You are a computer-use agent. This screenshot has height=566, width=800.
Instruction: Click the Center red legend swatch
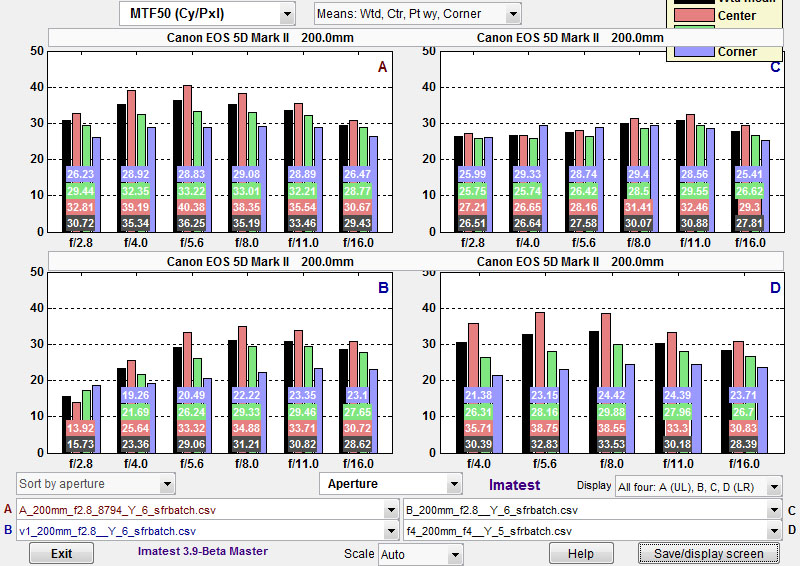(694, 15)
